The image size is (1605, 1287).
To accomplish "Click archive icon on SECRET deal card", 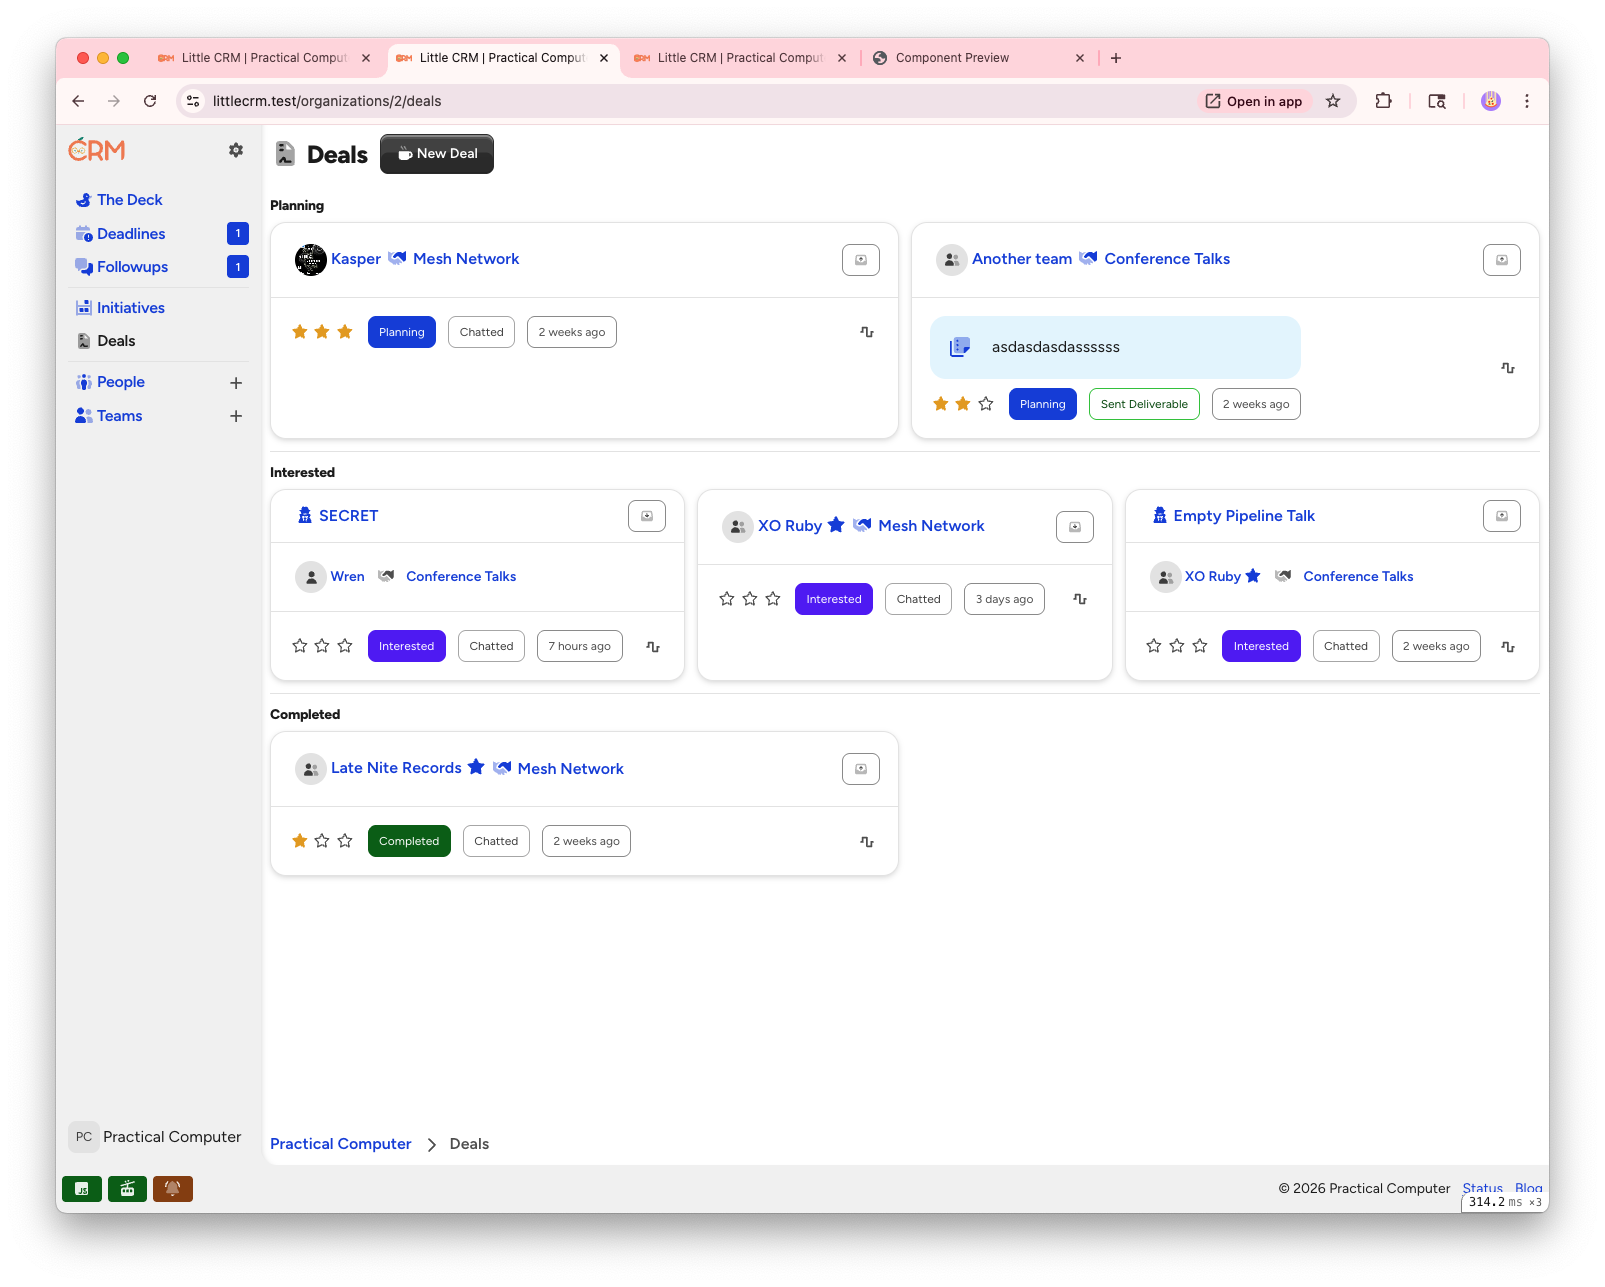I will point(646,516).
